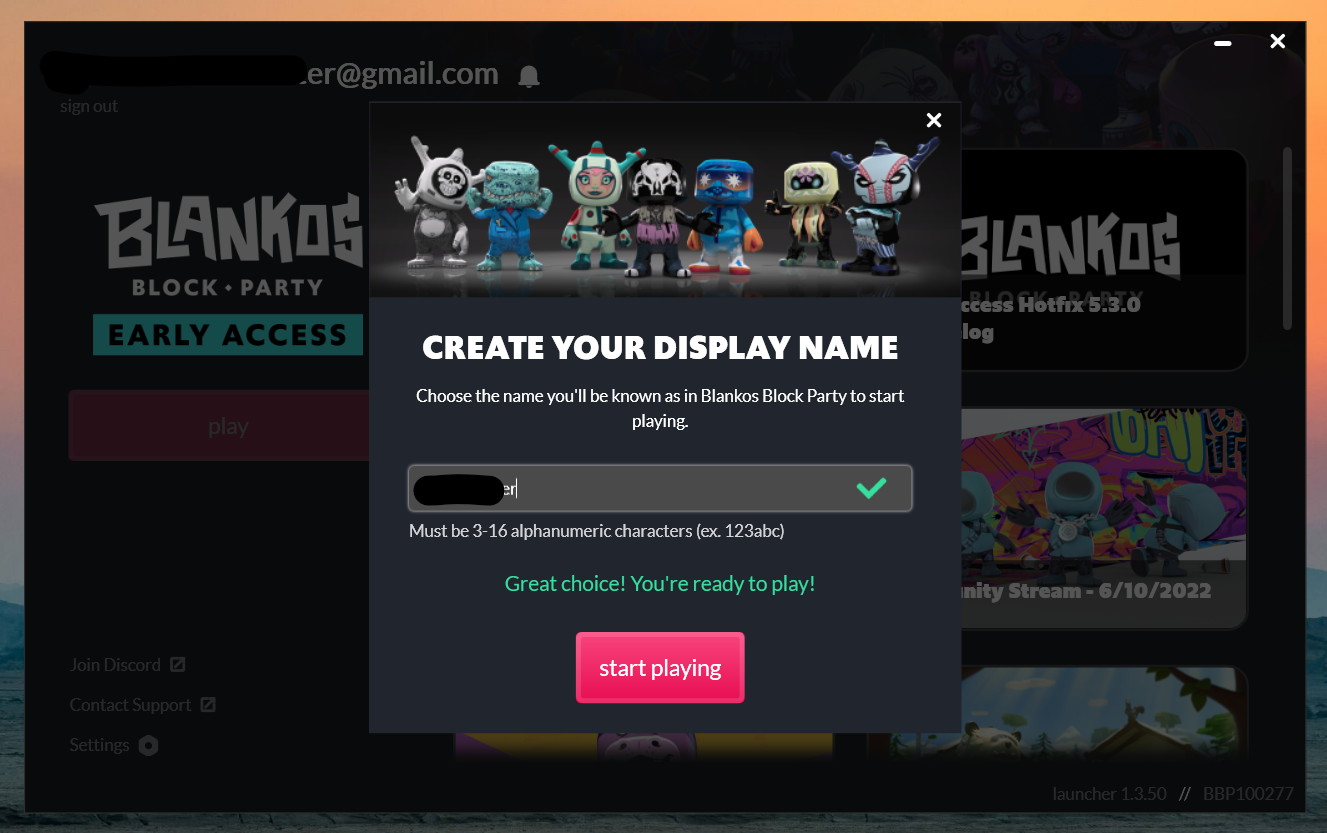Click the Settings gear icon
Screen dimensions: 1327x833
point(149,745)
